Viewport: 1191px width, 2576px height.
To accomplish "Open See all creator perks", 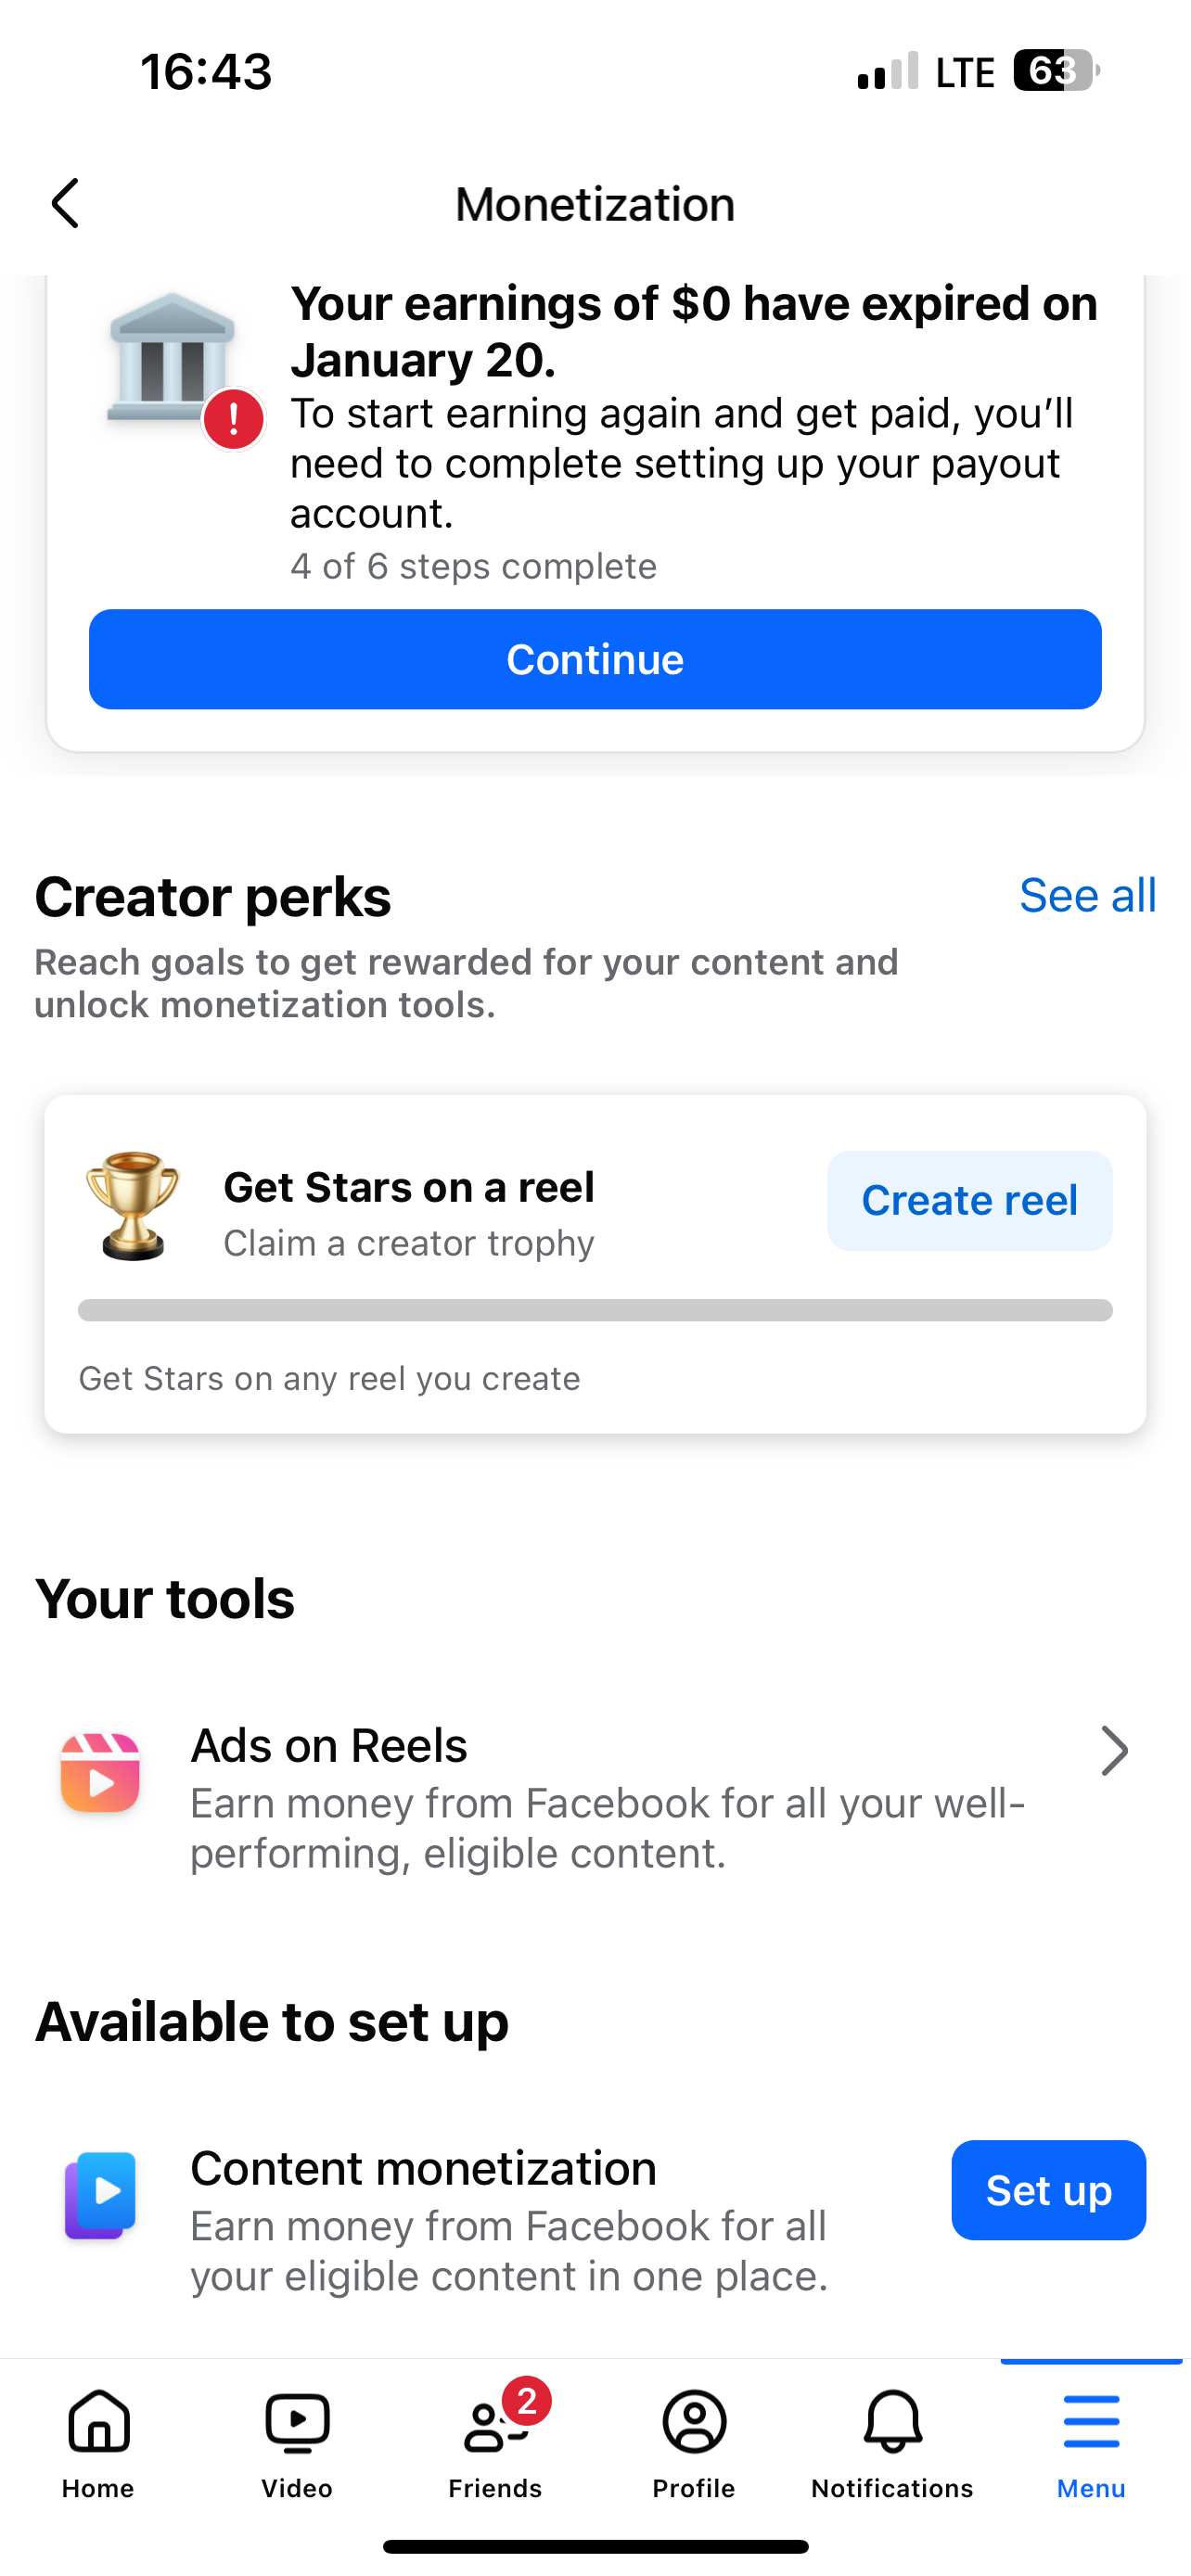I will coord(1088,895).
